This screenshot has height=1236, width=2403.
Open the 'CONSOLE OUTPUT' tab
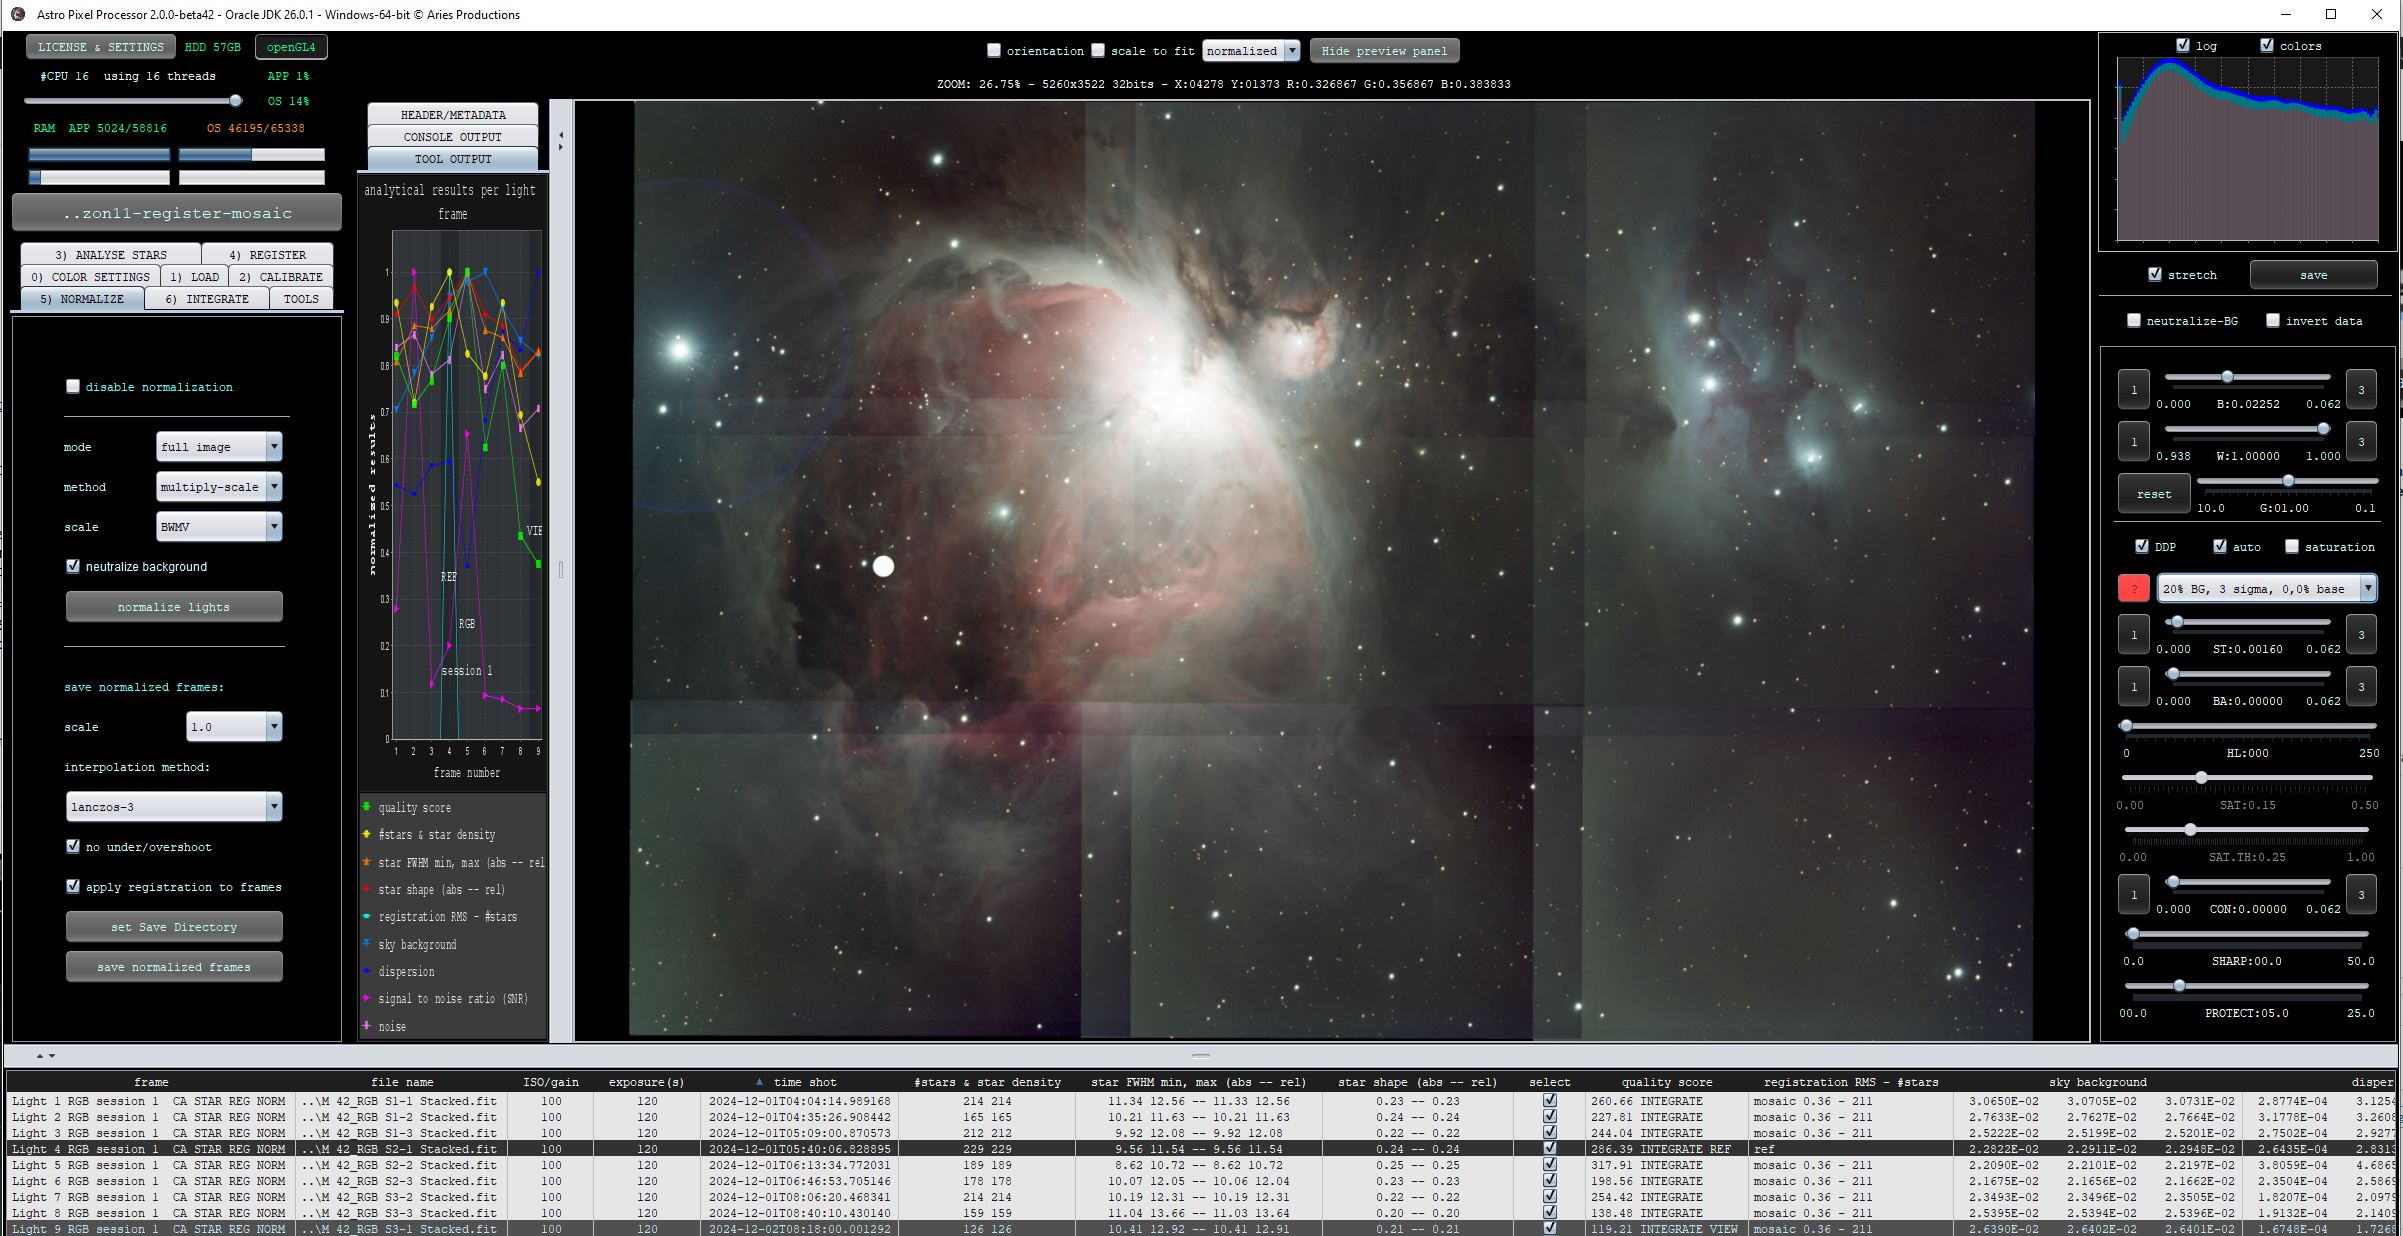453,137
